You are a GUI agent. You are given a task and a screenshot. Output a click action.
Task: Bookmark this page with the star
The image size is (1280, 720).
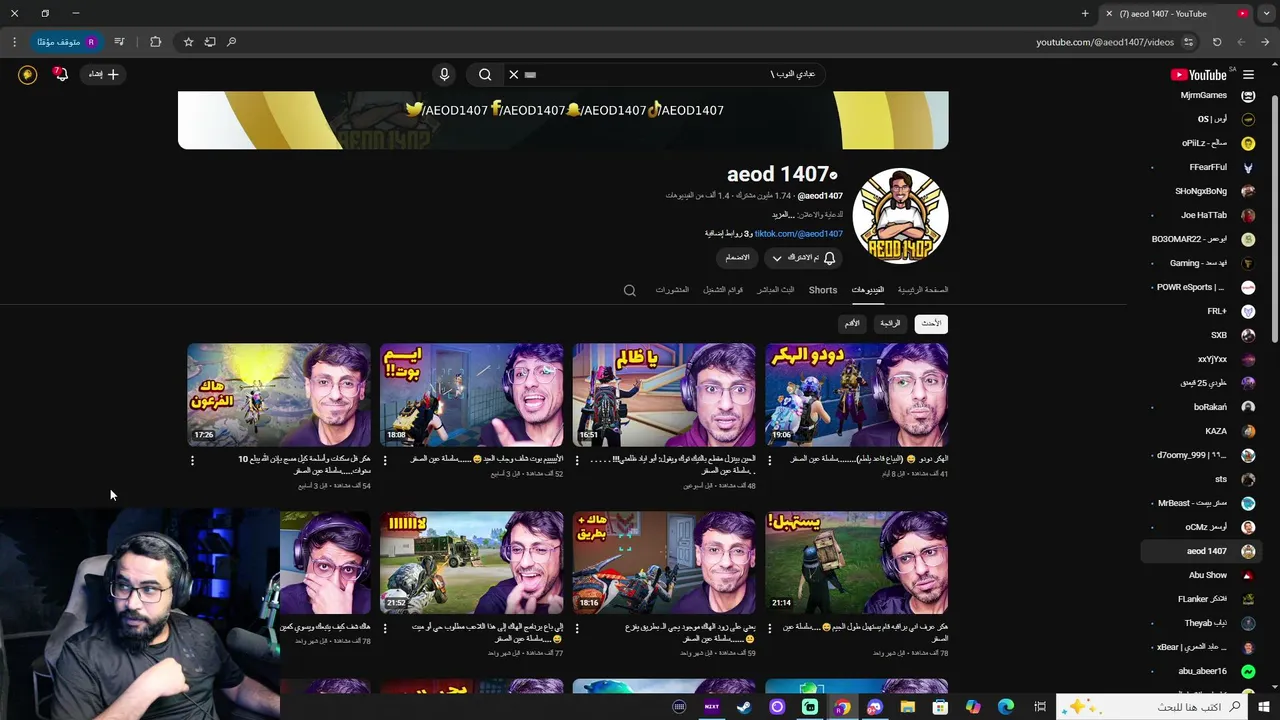[x=188, y=42]
